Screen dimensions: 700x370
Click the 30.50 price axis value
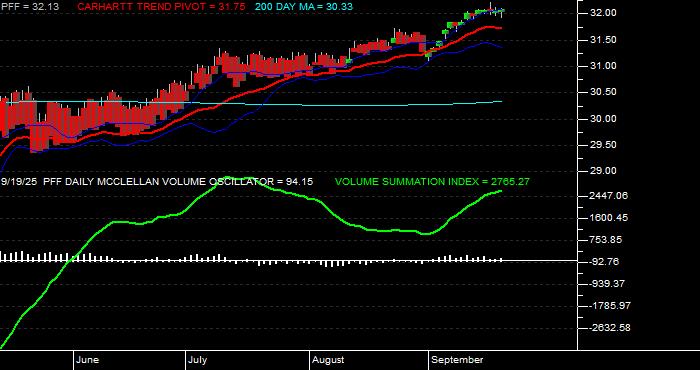tap(604, 92)
